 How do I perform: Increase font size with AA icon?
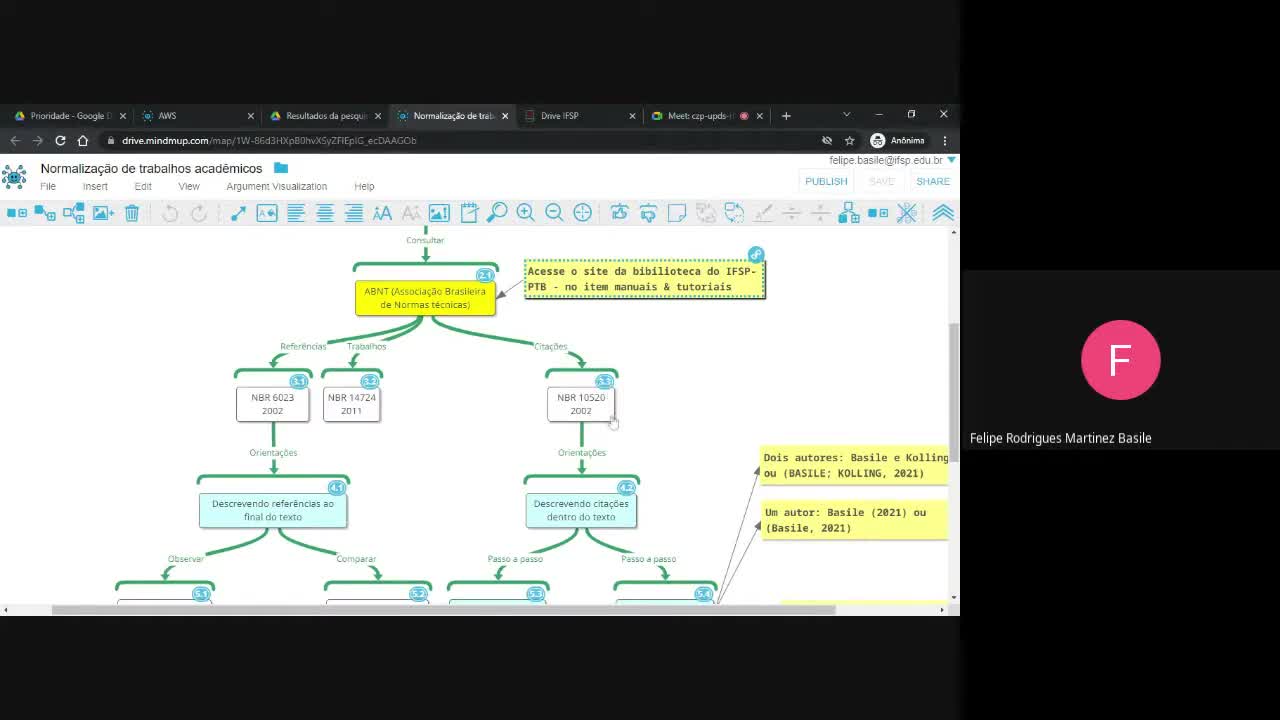(383, 213)
